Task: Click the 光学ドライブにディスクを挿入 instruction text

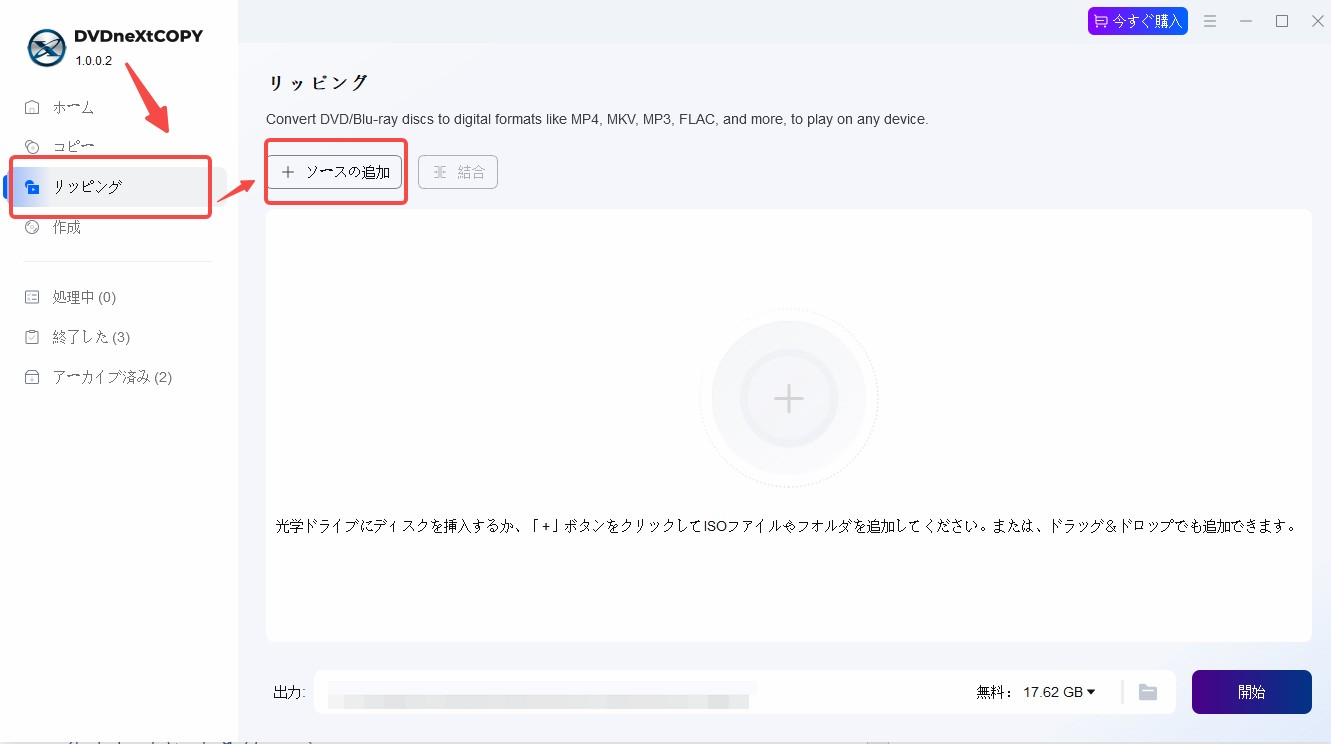Action: [x=787, y=525]
